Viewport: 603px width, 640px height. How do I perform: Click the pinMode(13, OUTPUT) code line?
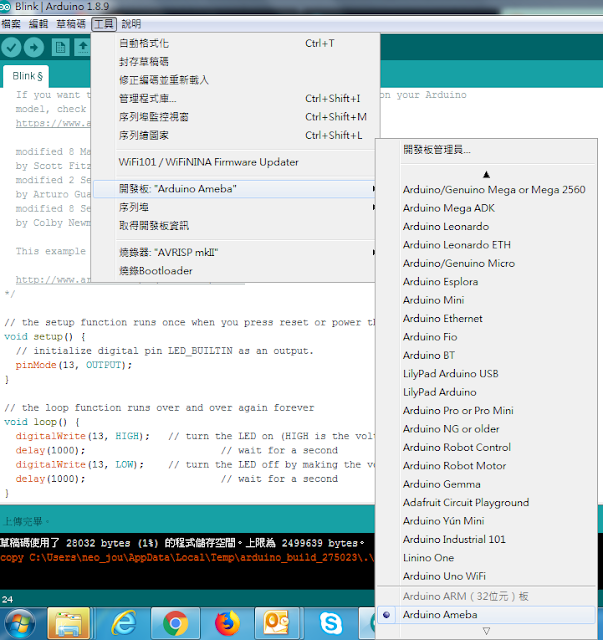(74, 365)
